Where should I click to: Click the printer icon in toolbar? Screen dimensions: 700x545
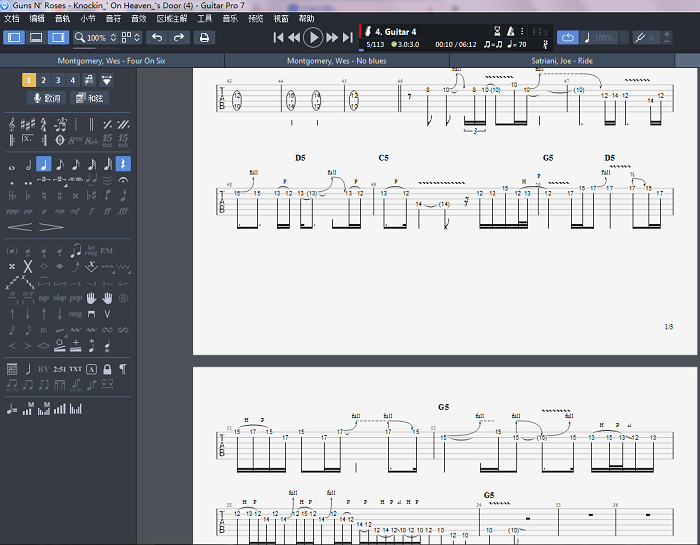point(204,38)
